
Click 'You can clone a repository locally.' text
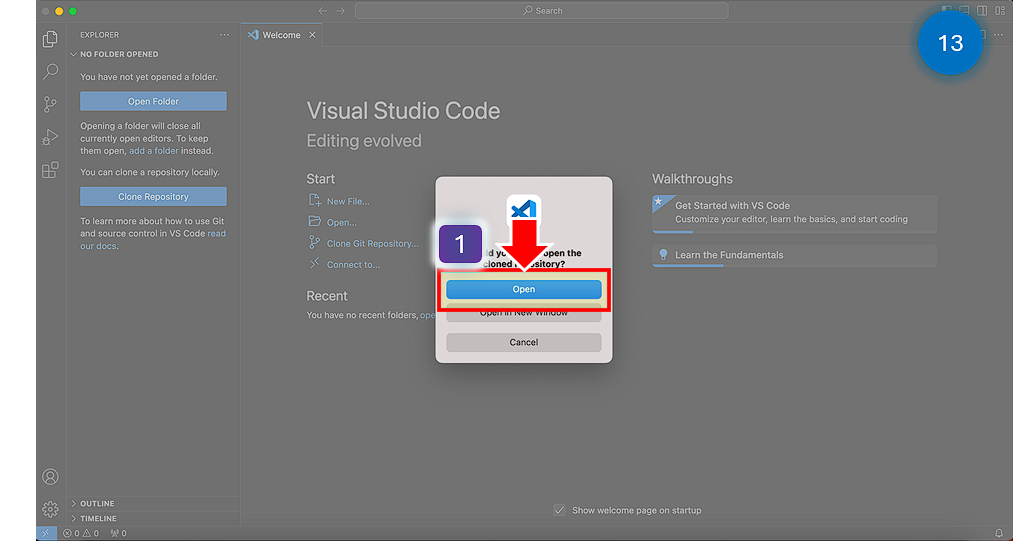150,173
